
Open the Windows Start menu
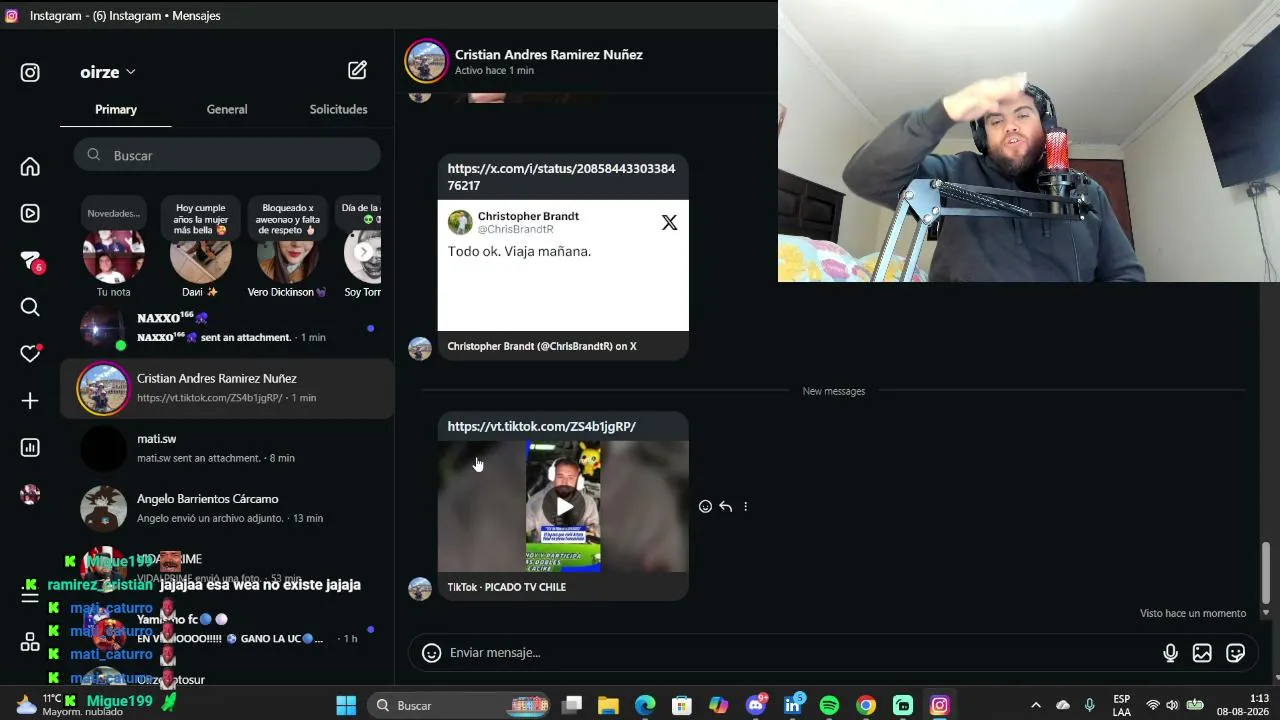[346, 706]
